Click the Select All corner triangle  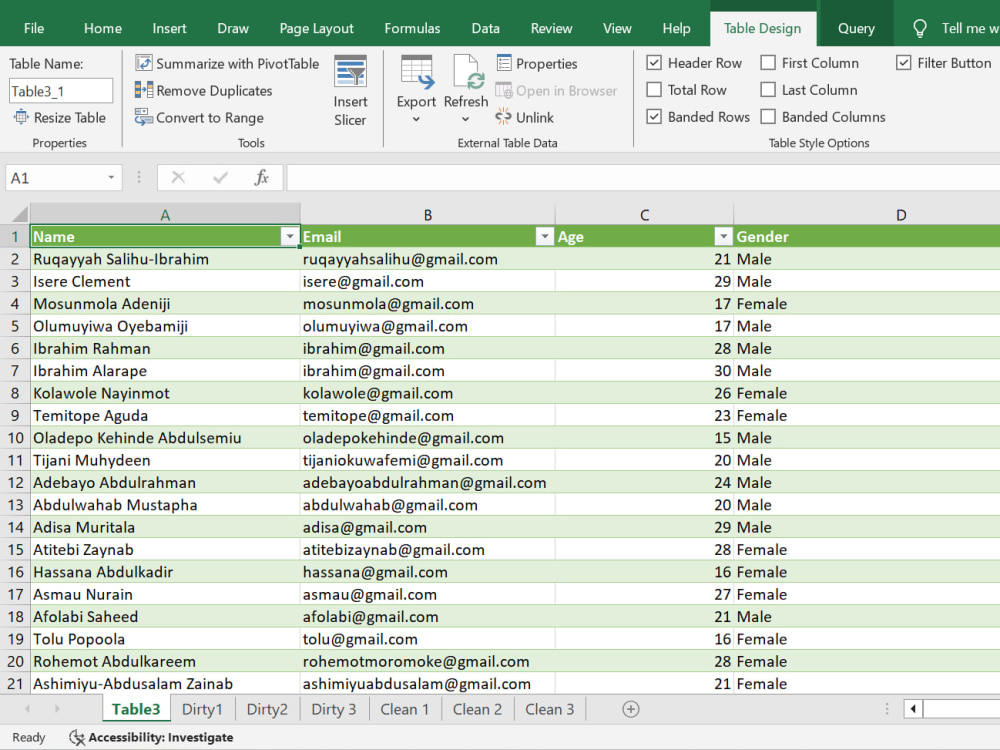pos(20,213)
